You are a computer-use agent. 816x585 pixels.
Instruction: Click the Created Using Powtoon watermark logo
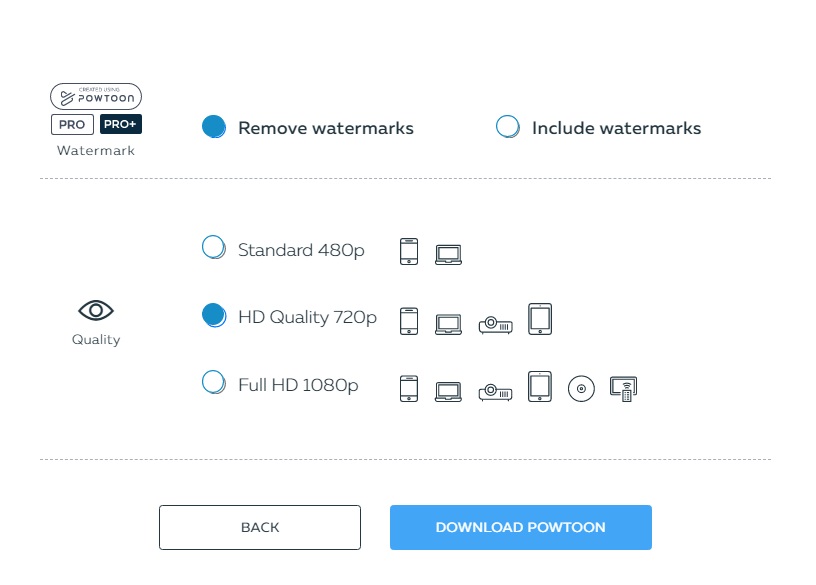pyautogui.click(x=96, y=96)
